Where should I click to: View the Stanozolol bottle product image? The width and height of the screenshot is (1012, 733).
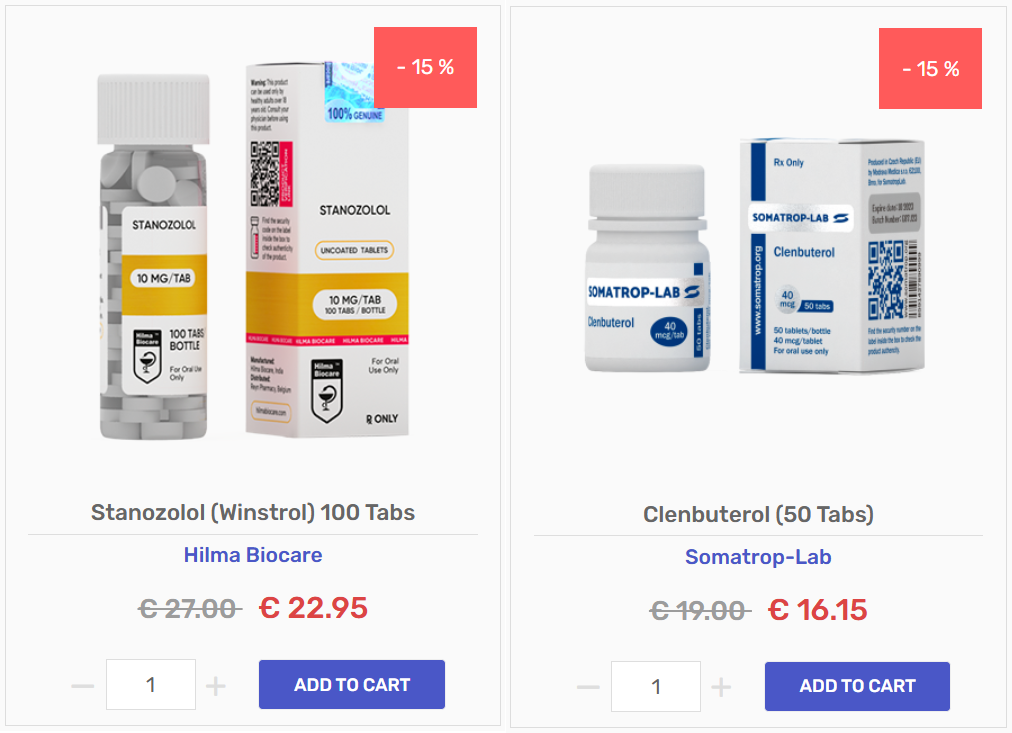[154, 257]
